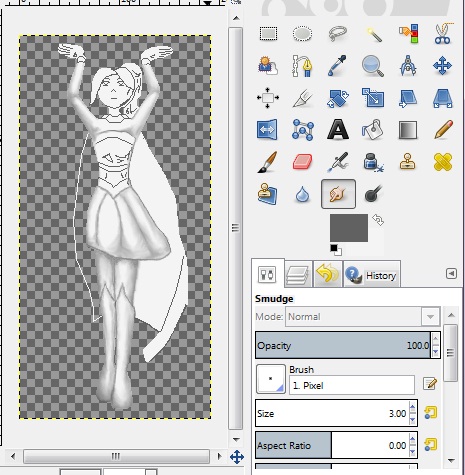Select the Text tool
This screenshot has width=465, height=475.
(338, 129)
